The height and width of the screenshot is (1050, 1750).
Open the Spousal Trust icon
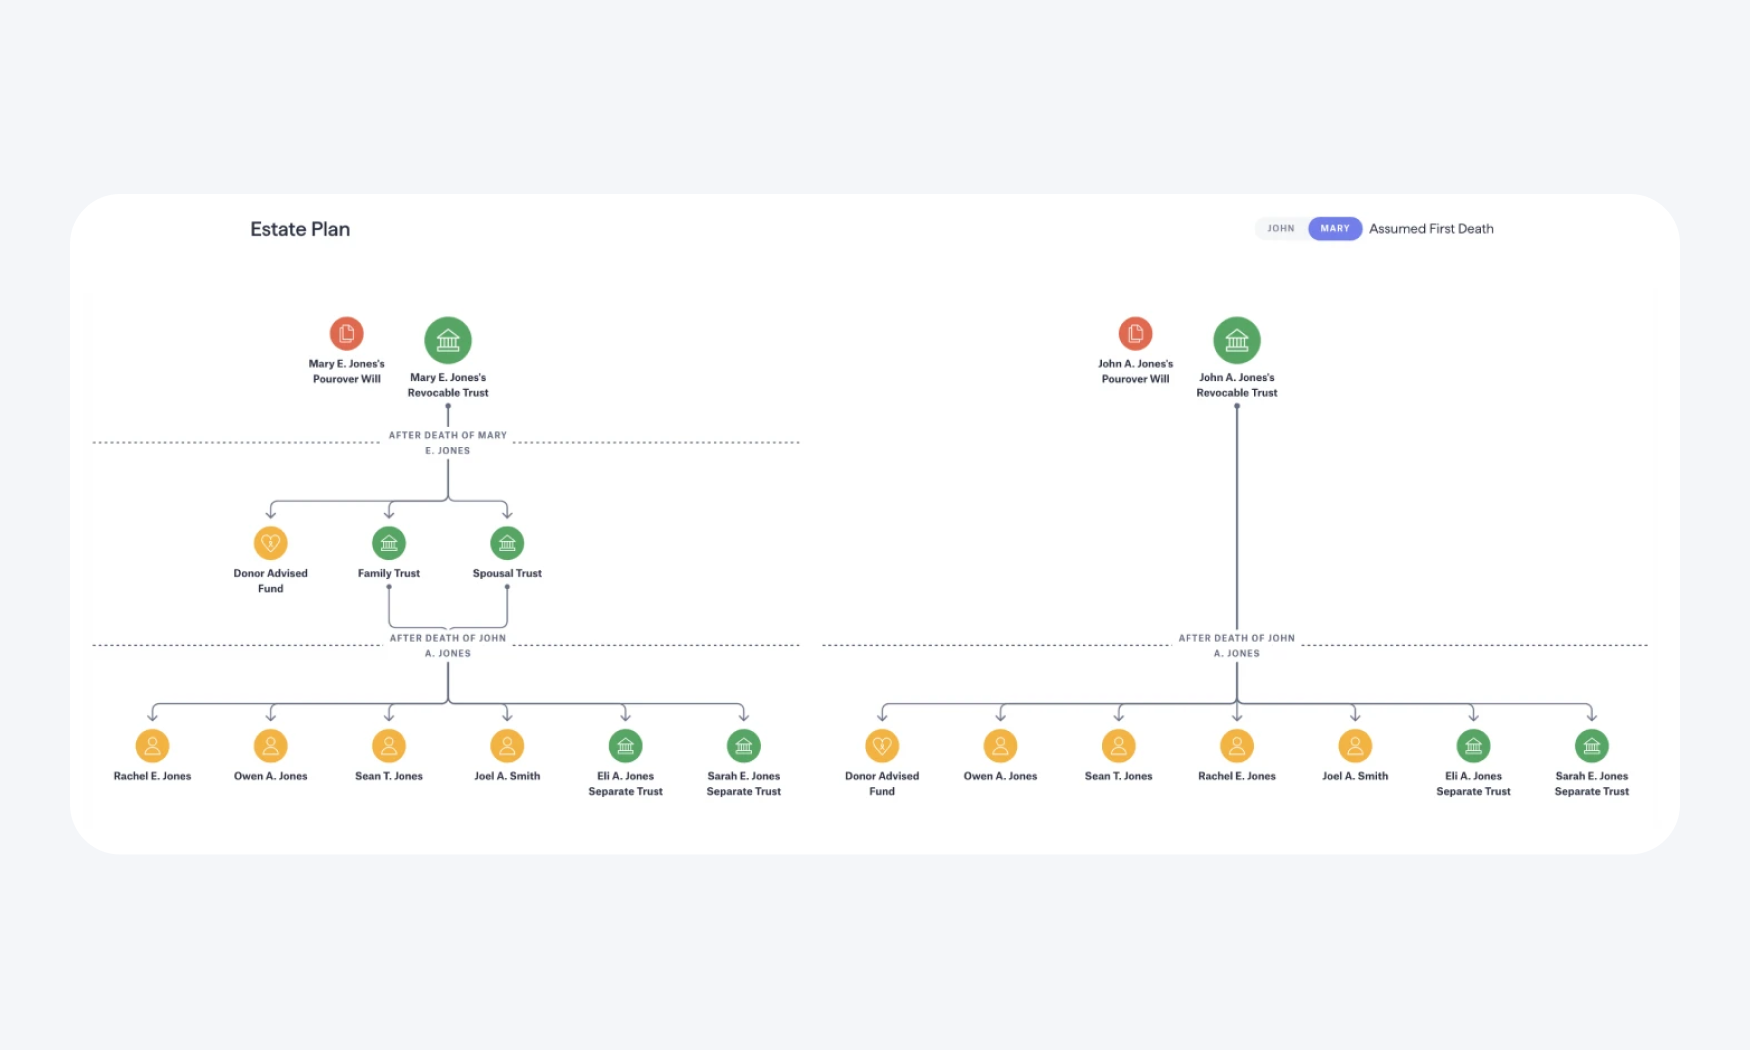pos(507,543)
